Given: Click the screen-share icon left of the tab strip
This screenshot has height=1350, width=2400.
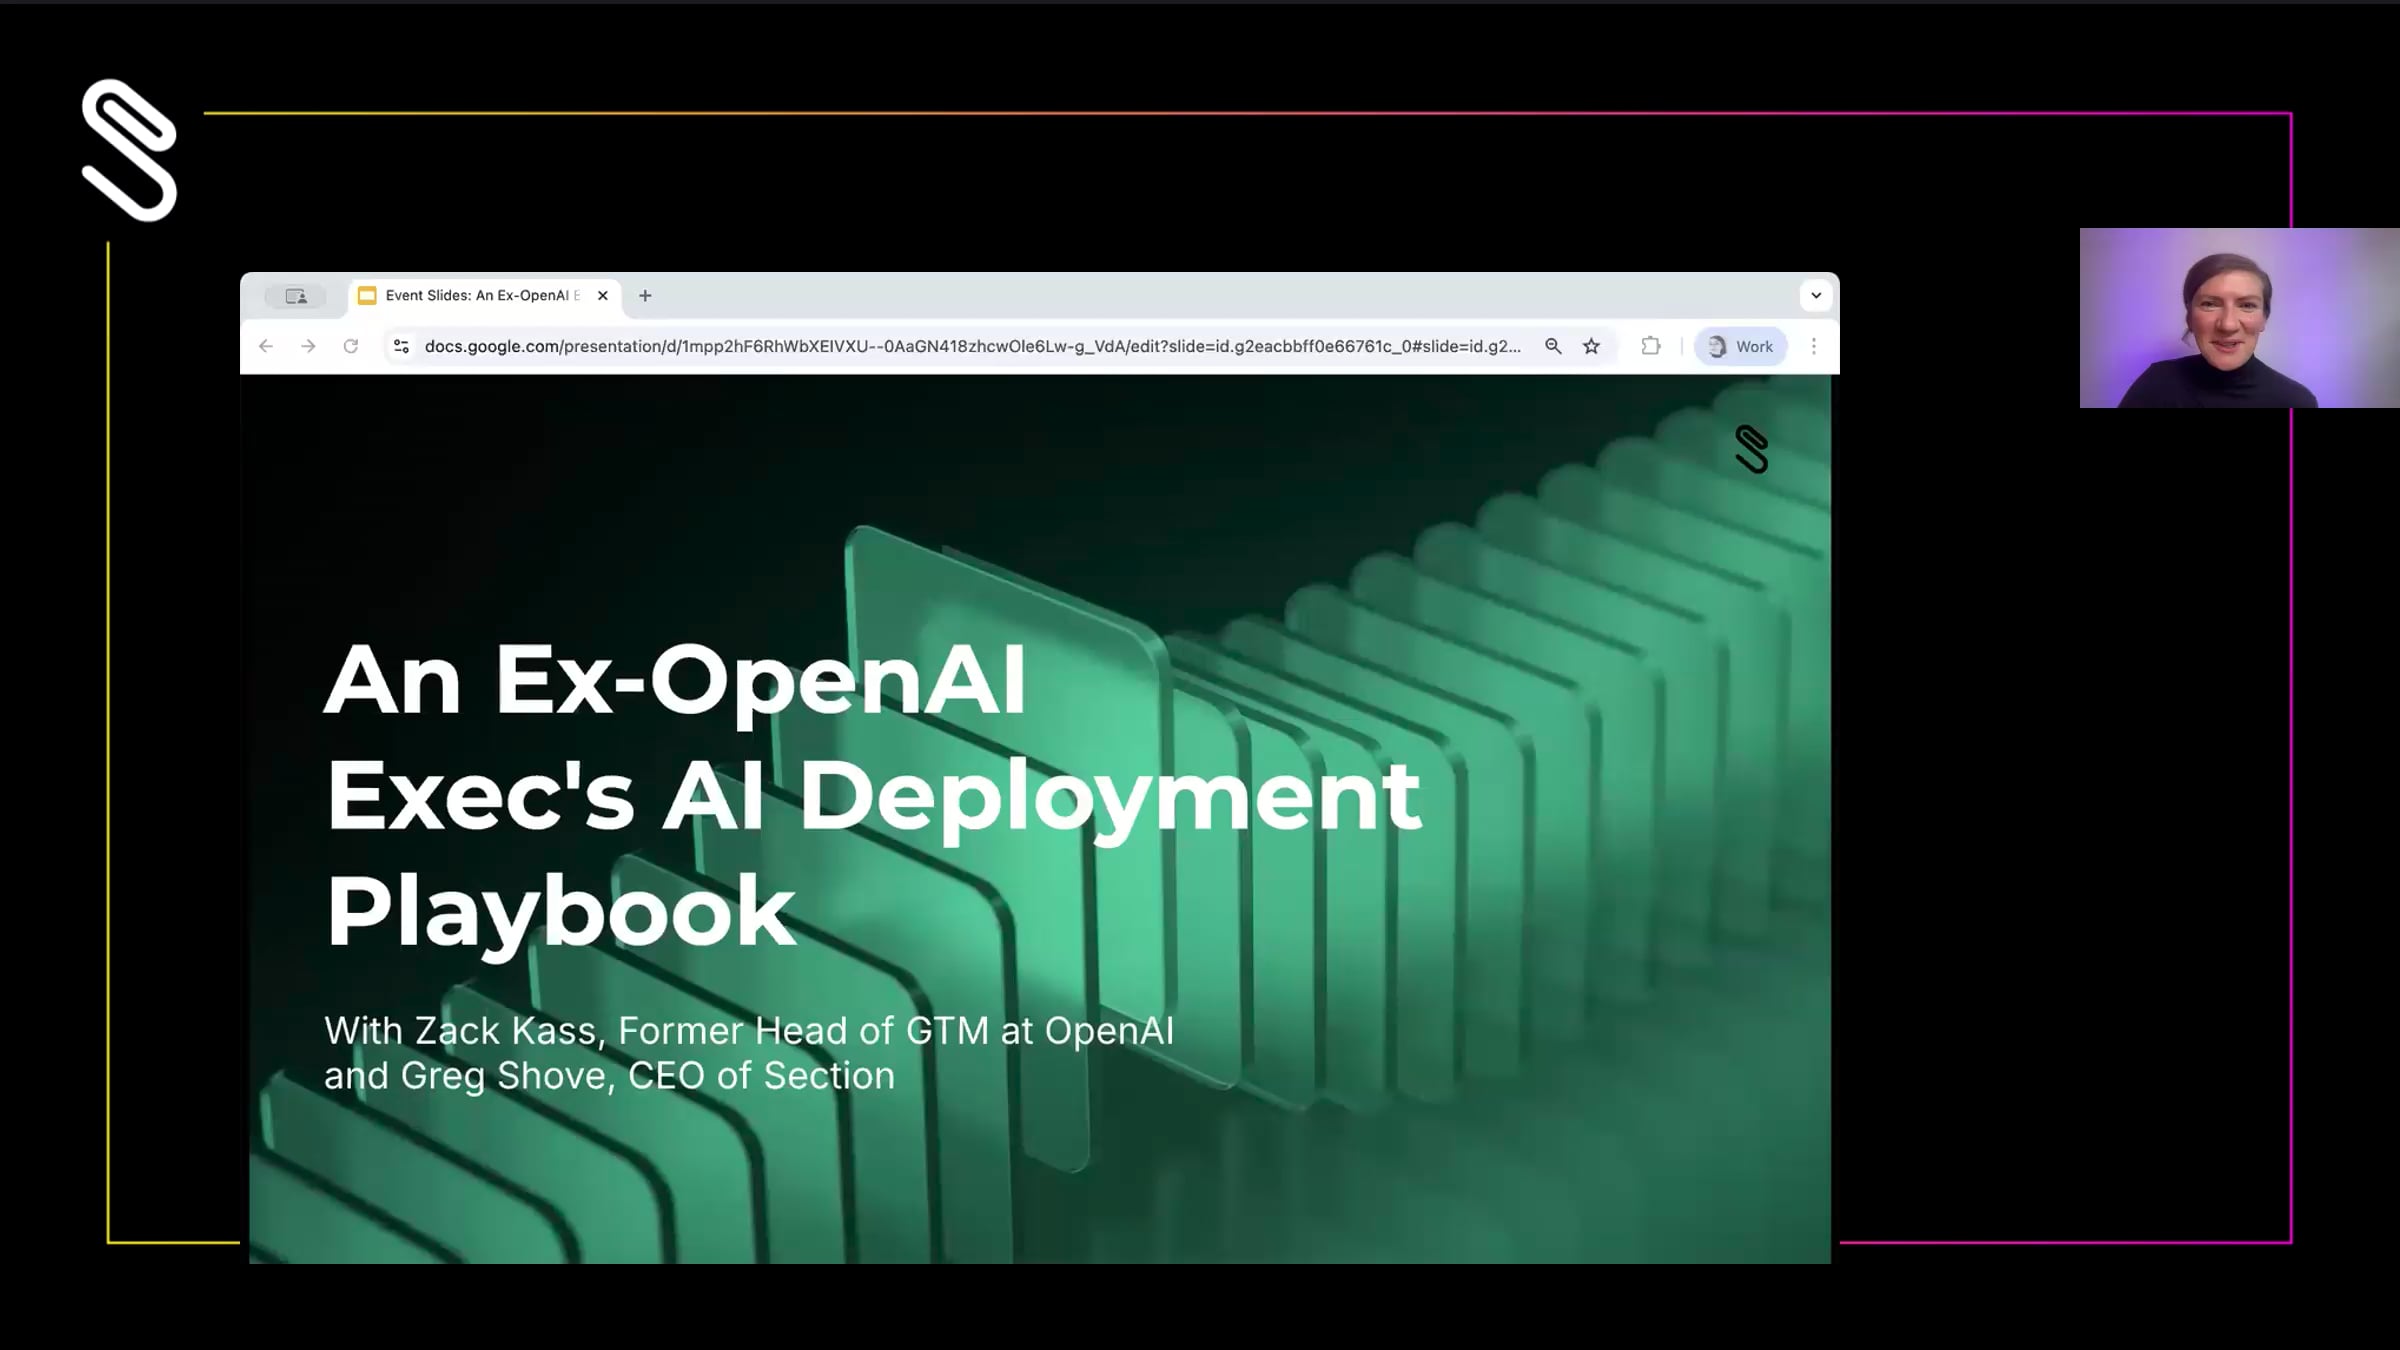Looking at the screenshot, I should [x=296, y=296].
